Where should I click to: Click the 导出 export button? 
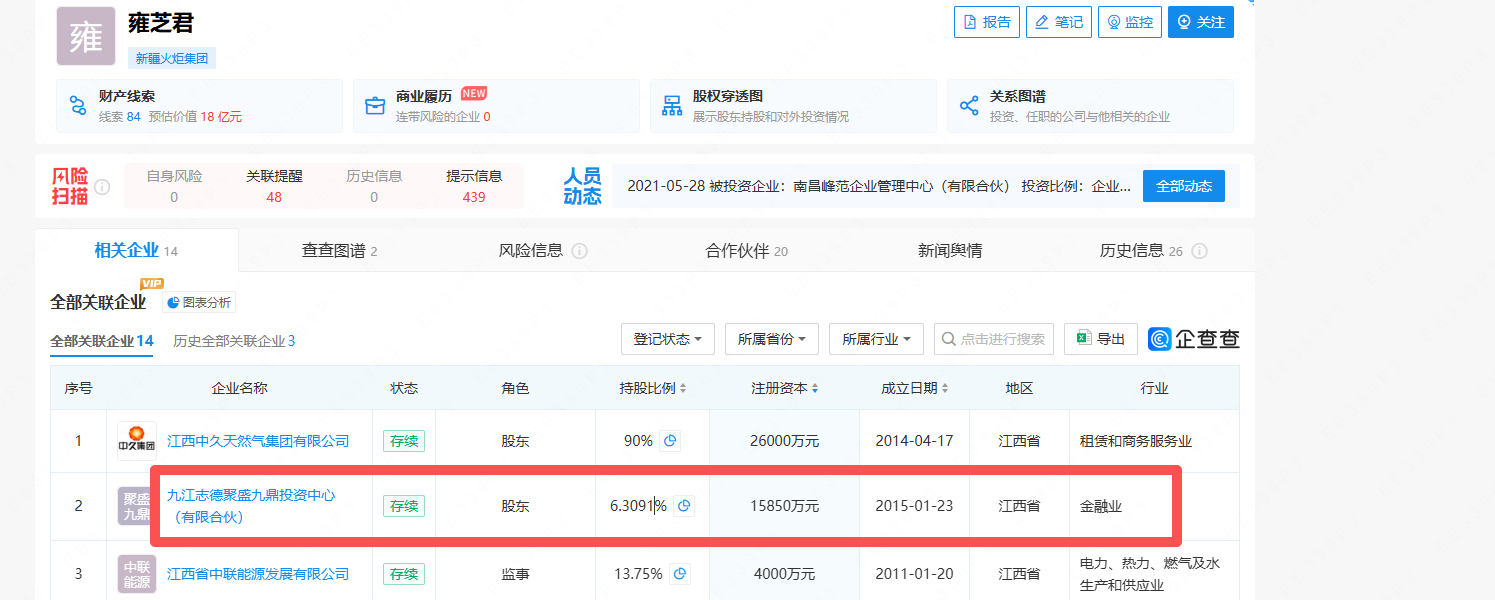(x=1101, y=339)
